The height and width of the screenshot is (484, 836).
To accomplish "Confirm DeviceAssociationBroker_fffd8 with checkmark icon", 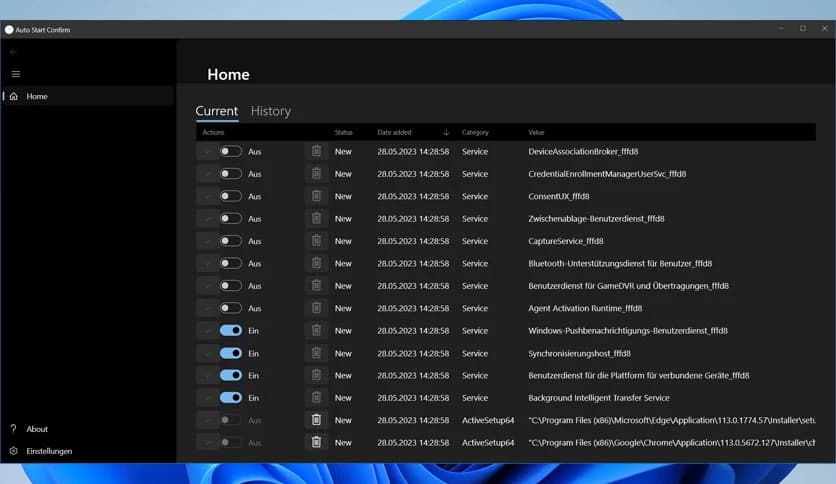I will [x=207, y=151].
